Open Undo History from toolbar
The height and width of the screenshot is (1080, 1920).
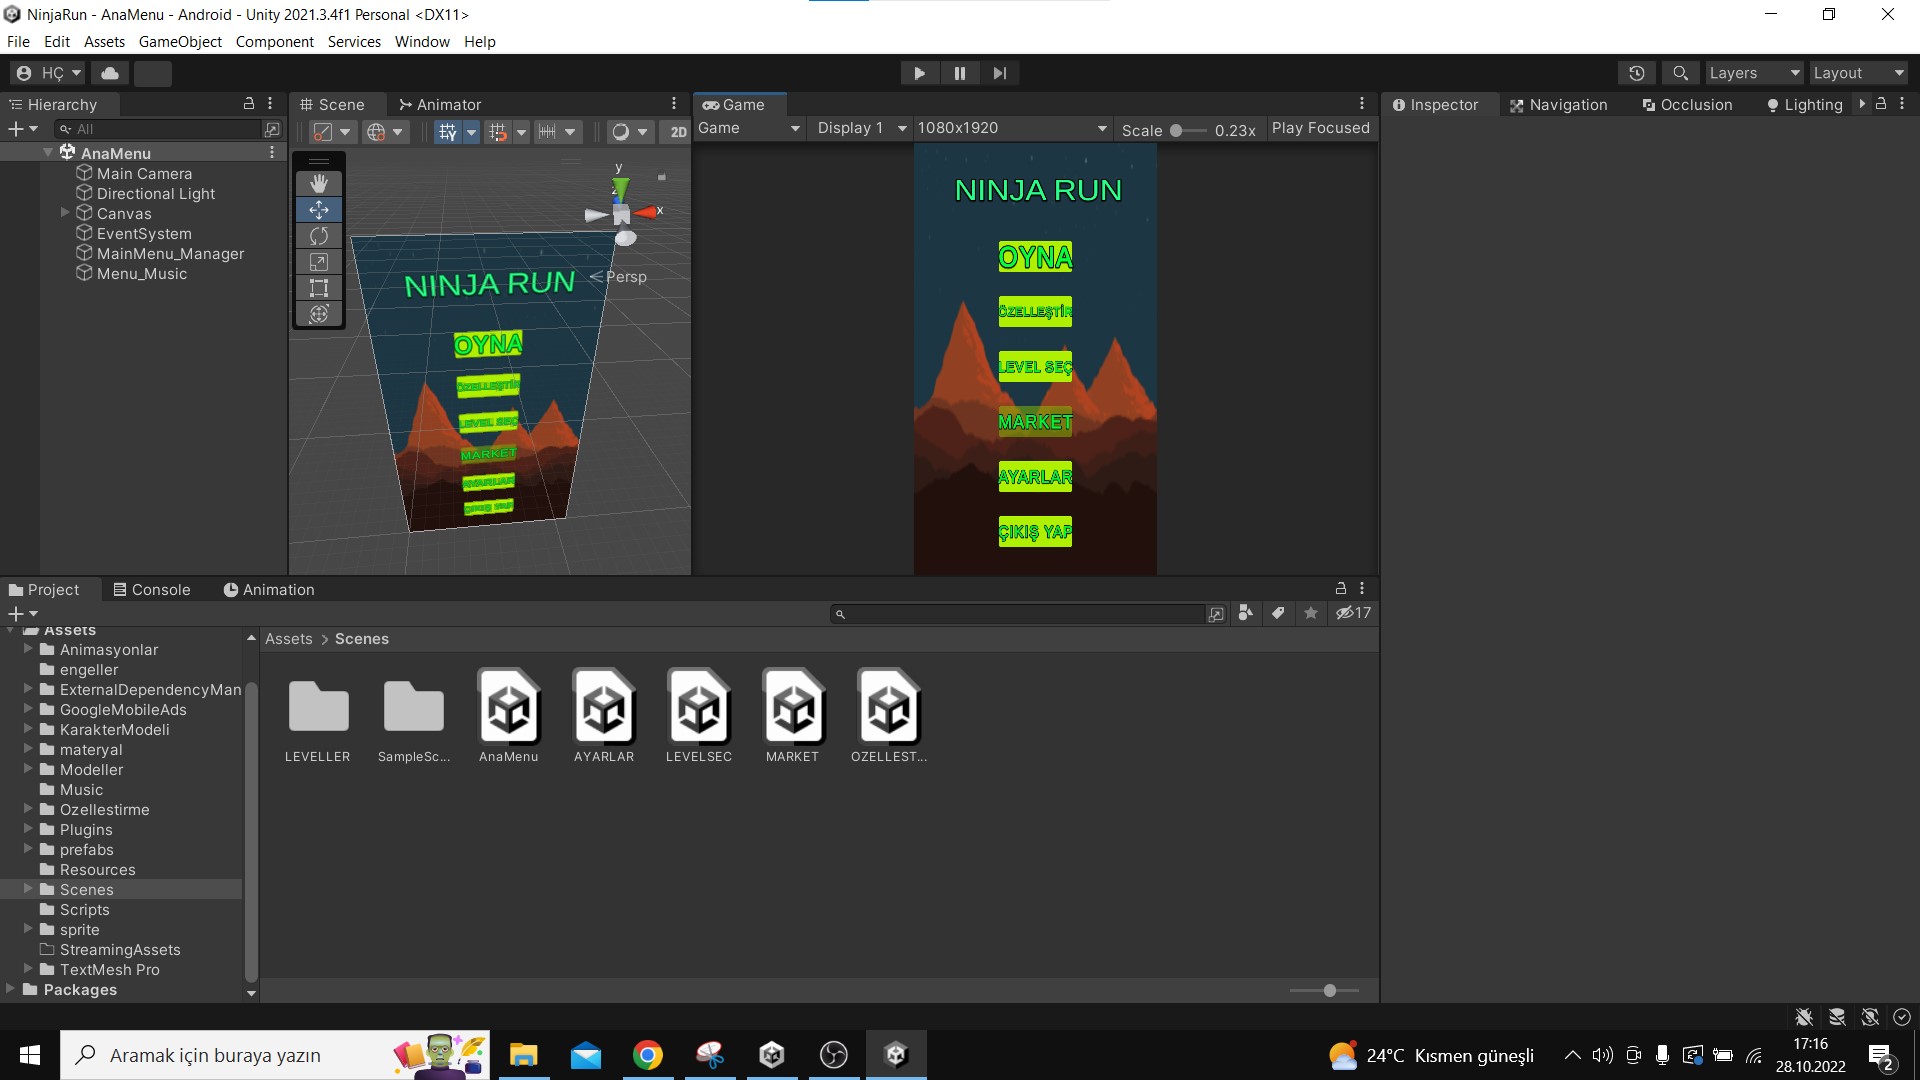point(1636,73)
